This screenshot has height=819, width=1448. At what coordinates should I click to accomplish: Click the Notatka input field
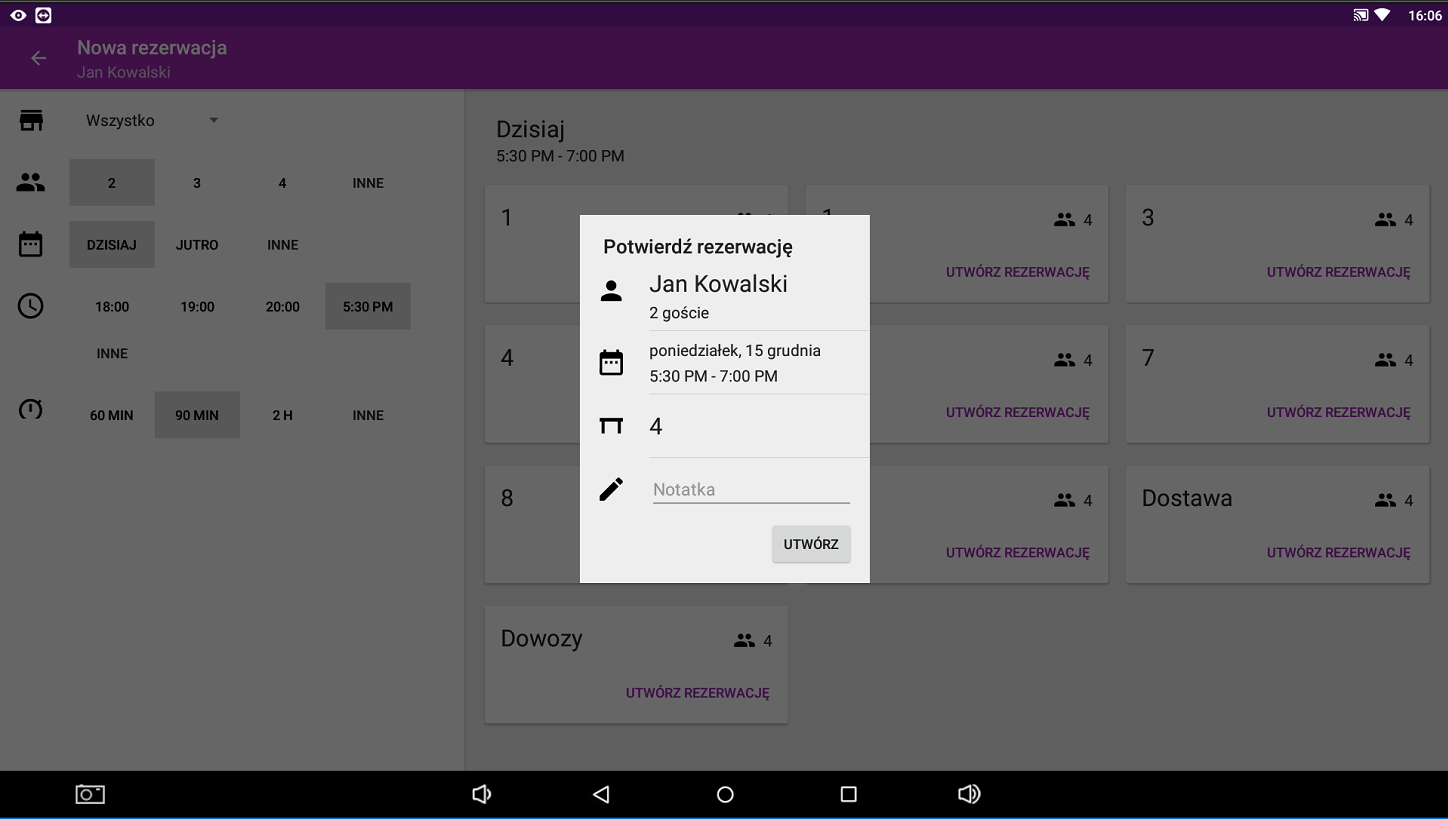tap(750, 490)
